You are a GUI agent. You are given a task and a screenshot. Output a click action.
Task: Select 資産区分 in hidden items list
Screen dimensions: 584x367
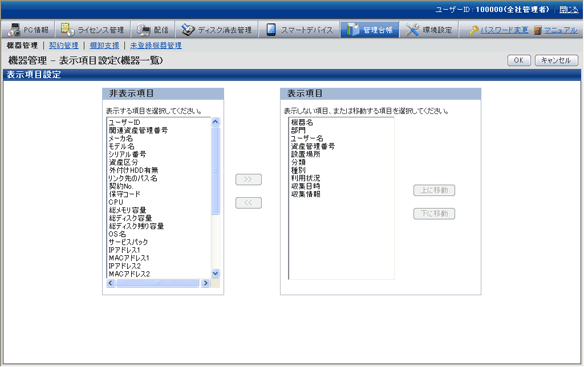123,162
